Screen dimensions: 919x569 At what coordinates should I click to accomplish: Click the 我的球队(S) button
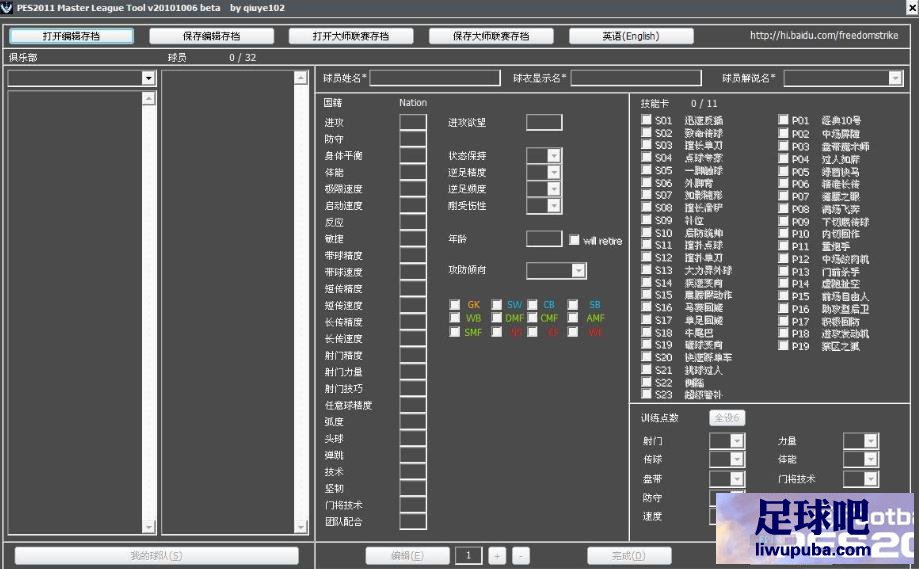click(x=156, y=556)
